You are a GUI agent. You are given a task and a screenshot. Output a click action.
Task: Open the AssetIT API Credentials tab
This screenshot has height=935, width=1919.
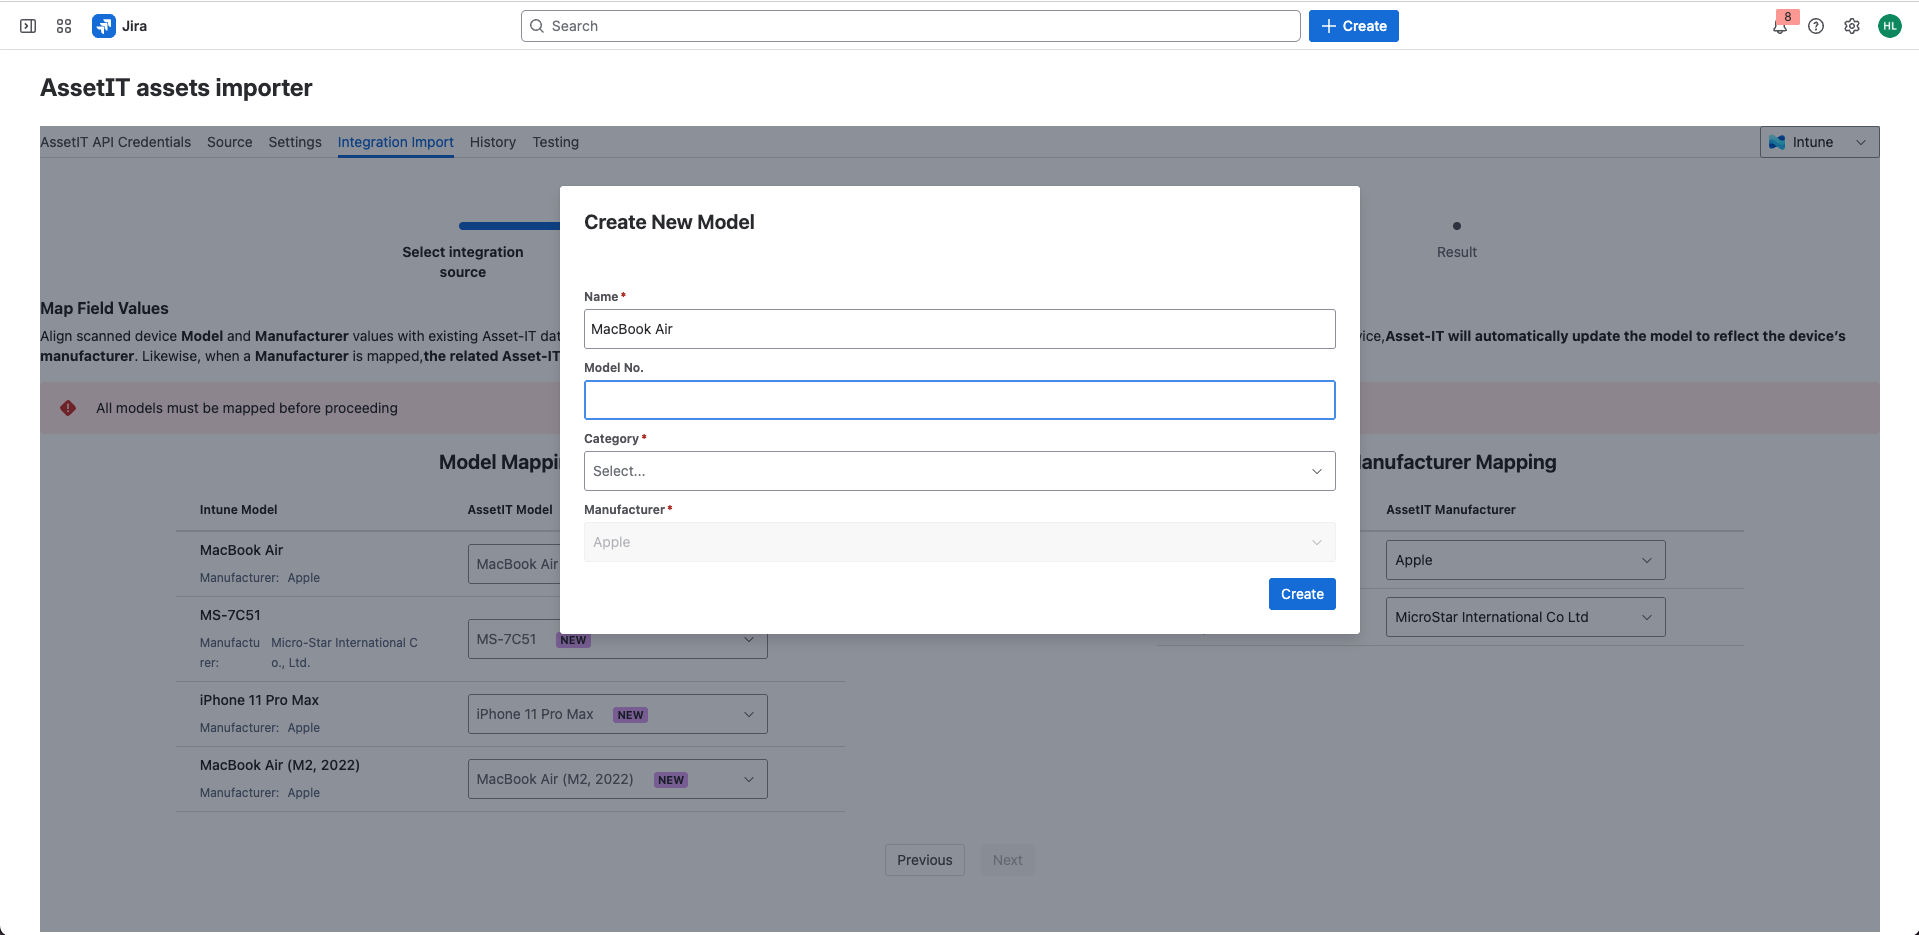pos(115,142)
